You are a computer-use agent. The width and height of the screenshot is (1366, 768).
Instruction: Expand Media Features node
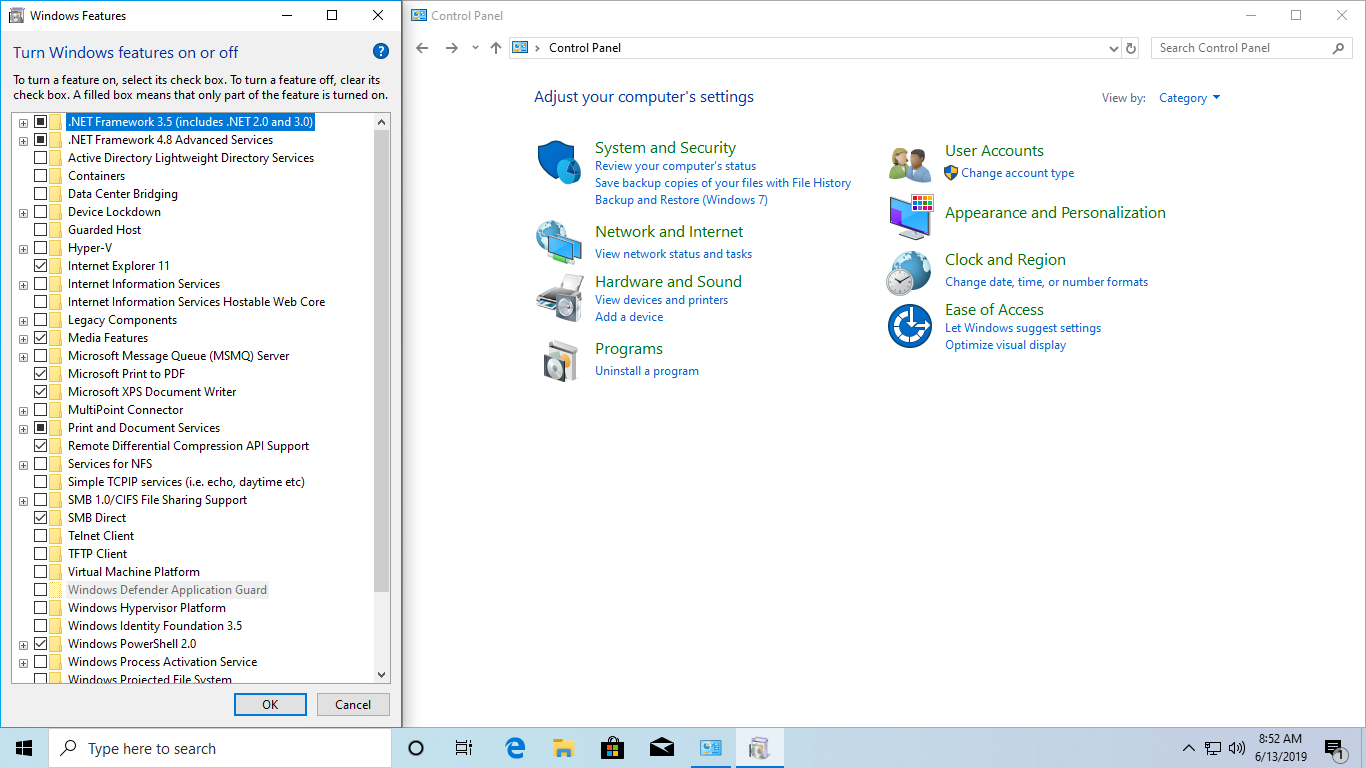pyautogui.click(x=23, y=338)
